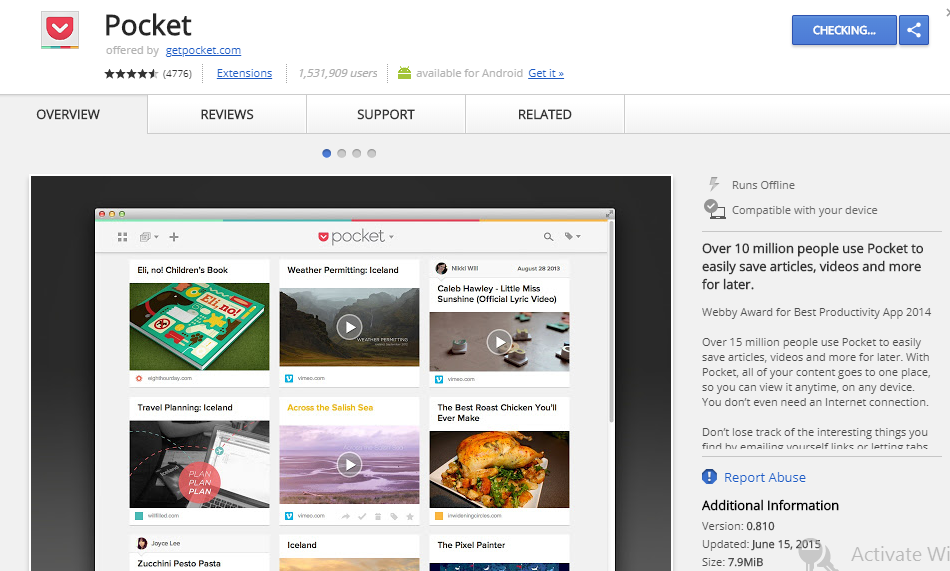This screenshot has height=571, width=950.
Task: Select the second screenshot carousel dot
Action: tap(342, 153)
